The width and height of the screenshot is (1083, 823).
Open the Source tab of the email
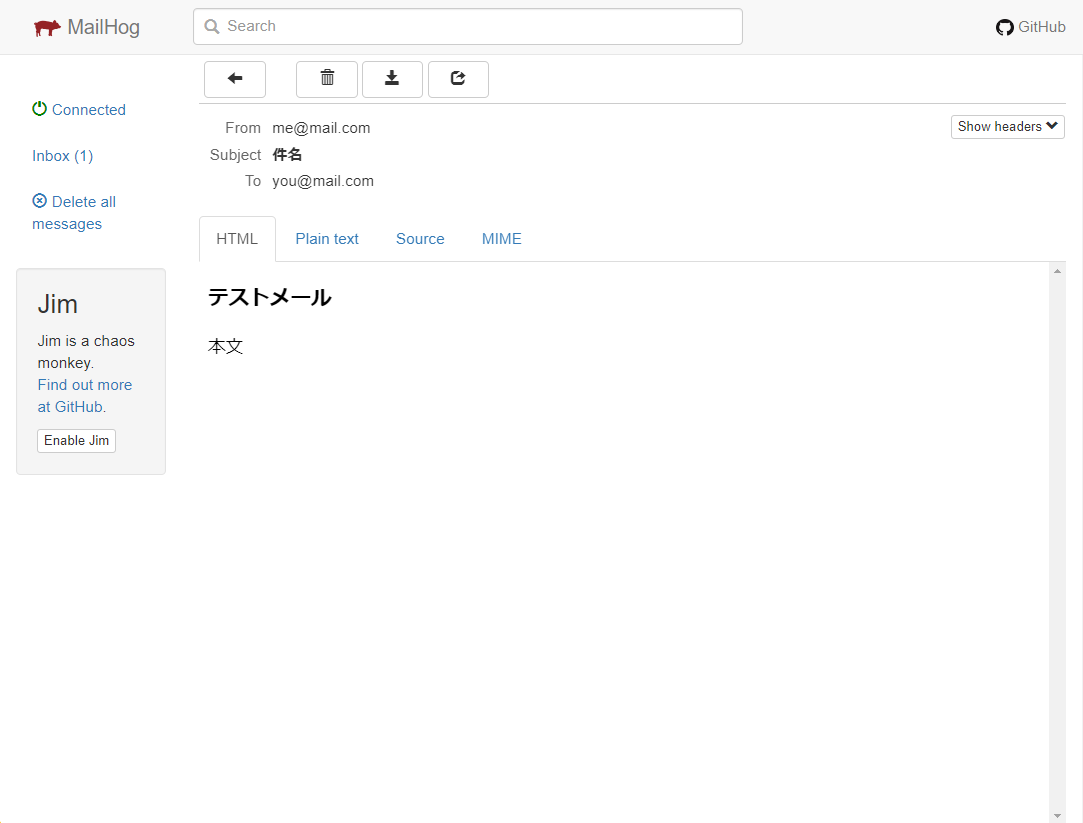pyautogui.click(x=419, y=238)
